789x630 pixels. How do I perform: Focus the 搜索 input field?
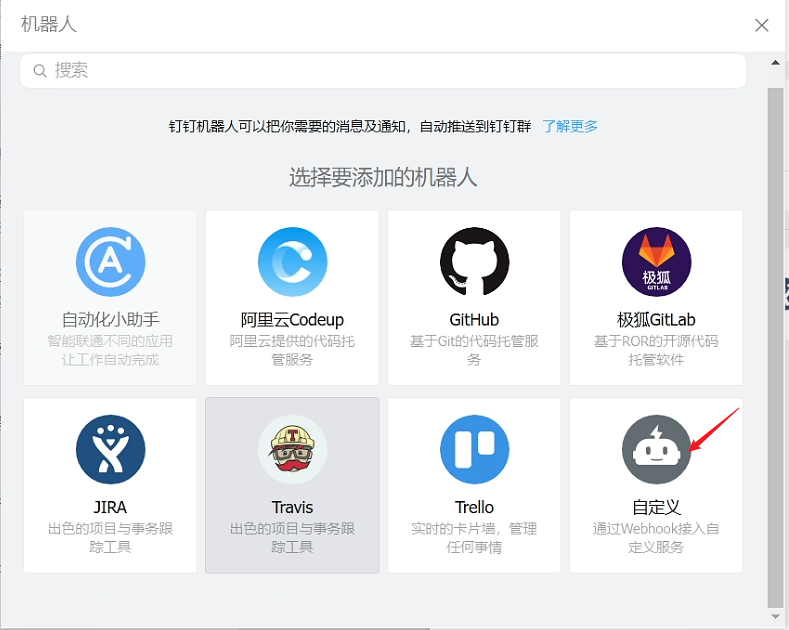point(383,70)
